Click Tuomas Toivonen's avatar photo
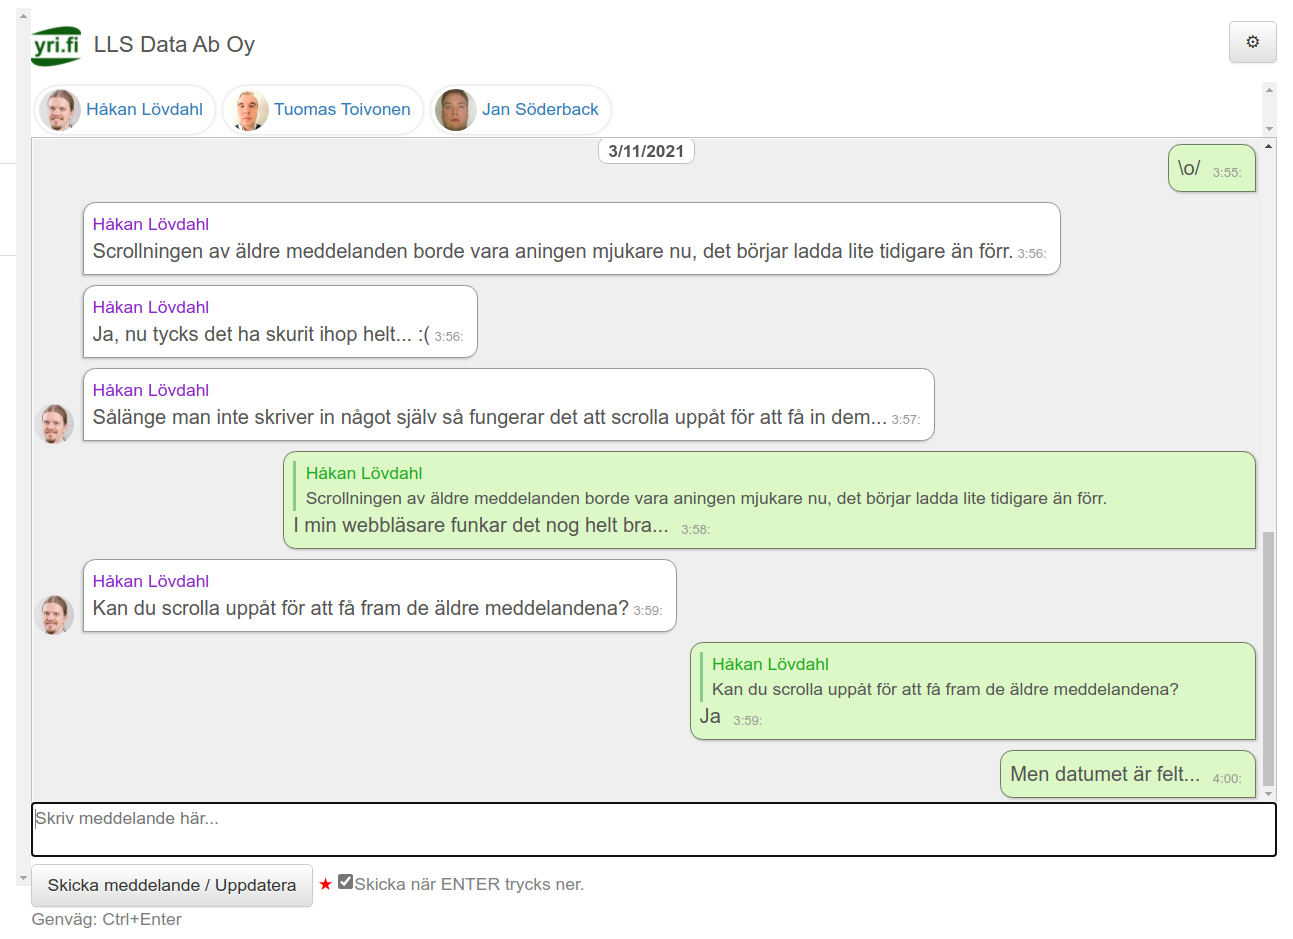This screenshot has width=1293, height=939. [247, 110]
